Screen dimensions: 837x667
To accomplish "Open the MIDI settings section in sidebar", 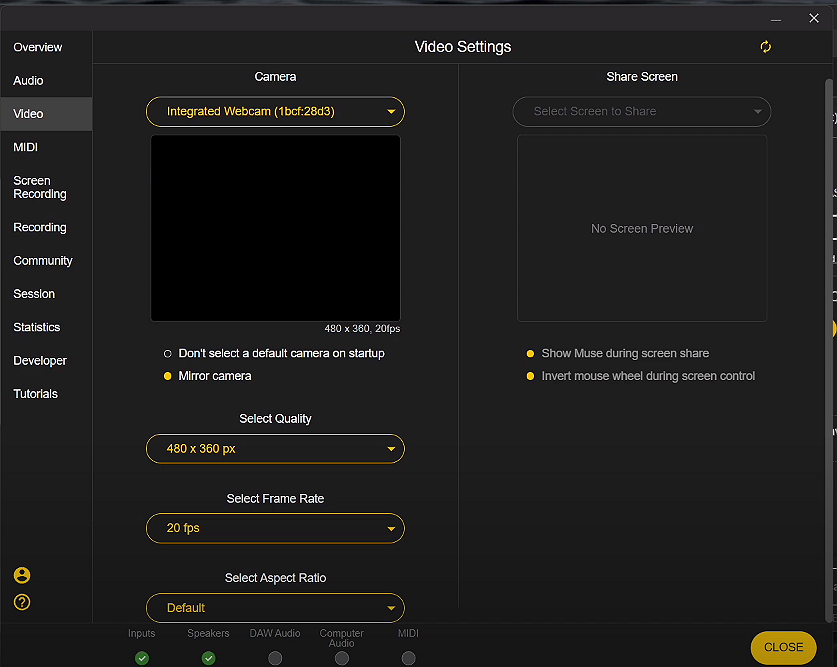I will pyautogui.click(x=46, y=147).
